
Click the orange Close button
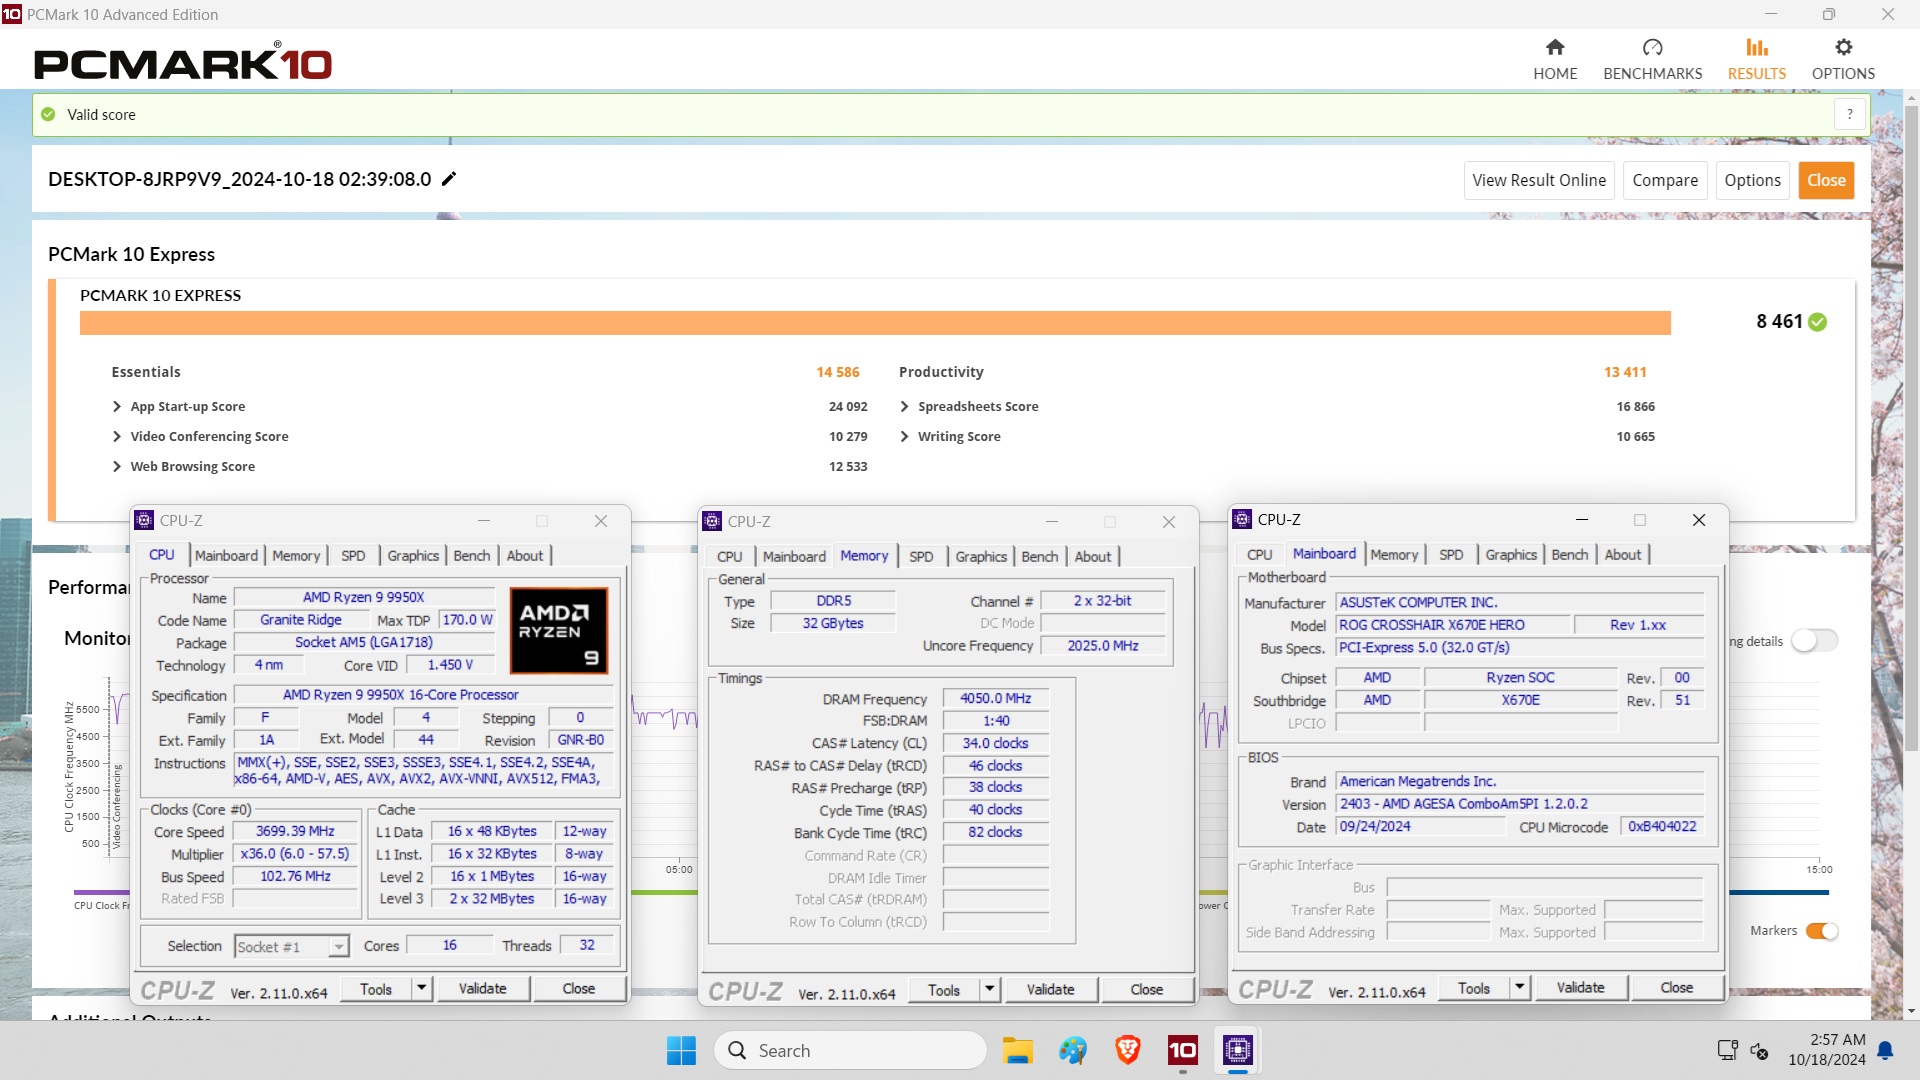click(x=1826, y=180)
